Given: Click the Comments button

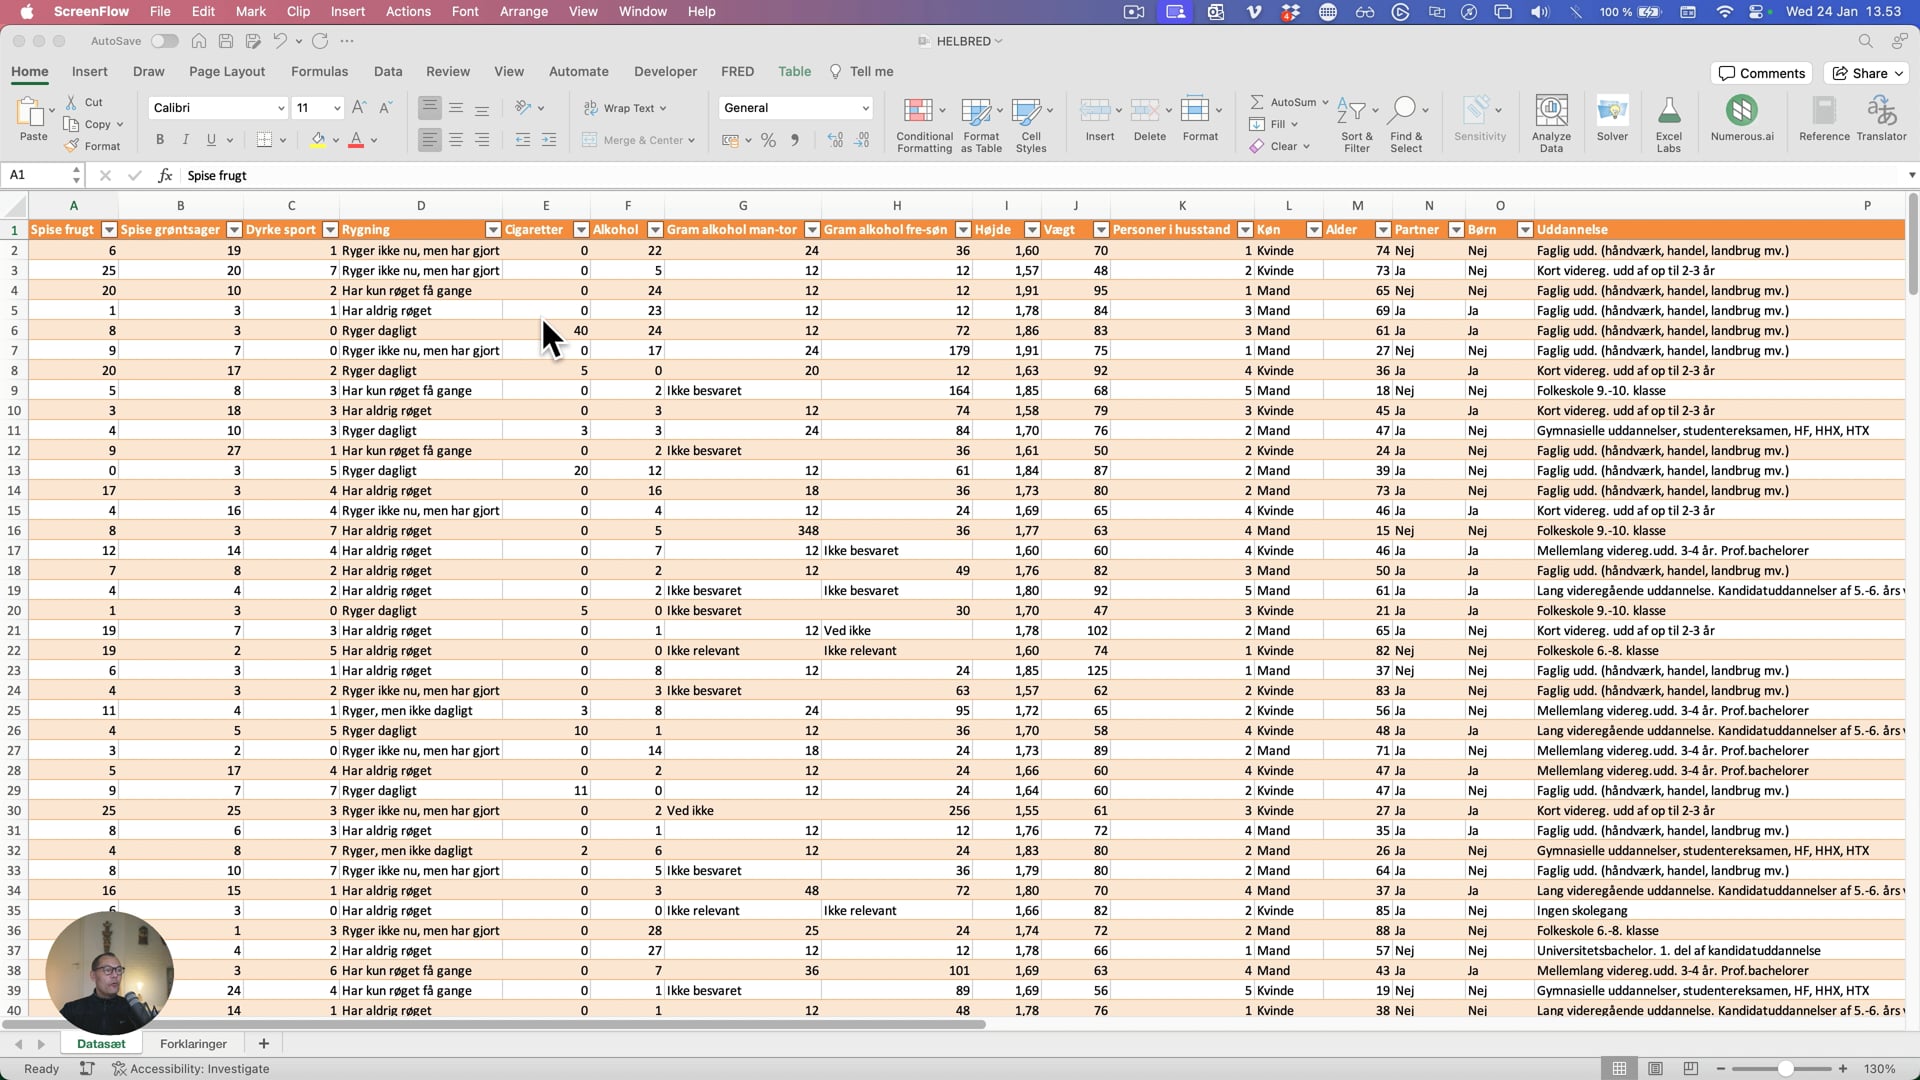Looking at the screenshot, I should pyautogui.click(x=1762, y=73).
